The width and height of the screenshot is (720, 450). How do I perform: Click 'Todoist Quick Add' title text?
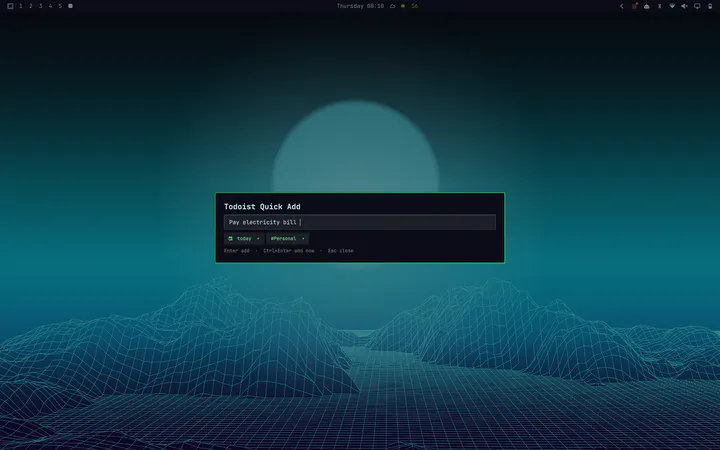[262, 207]
